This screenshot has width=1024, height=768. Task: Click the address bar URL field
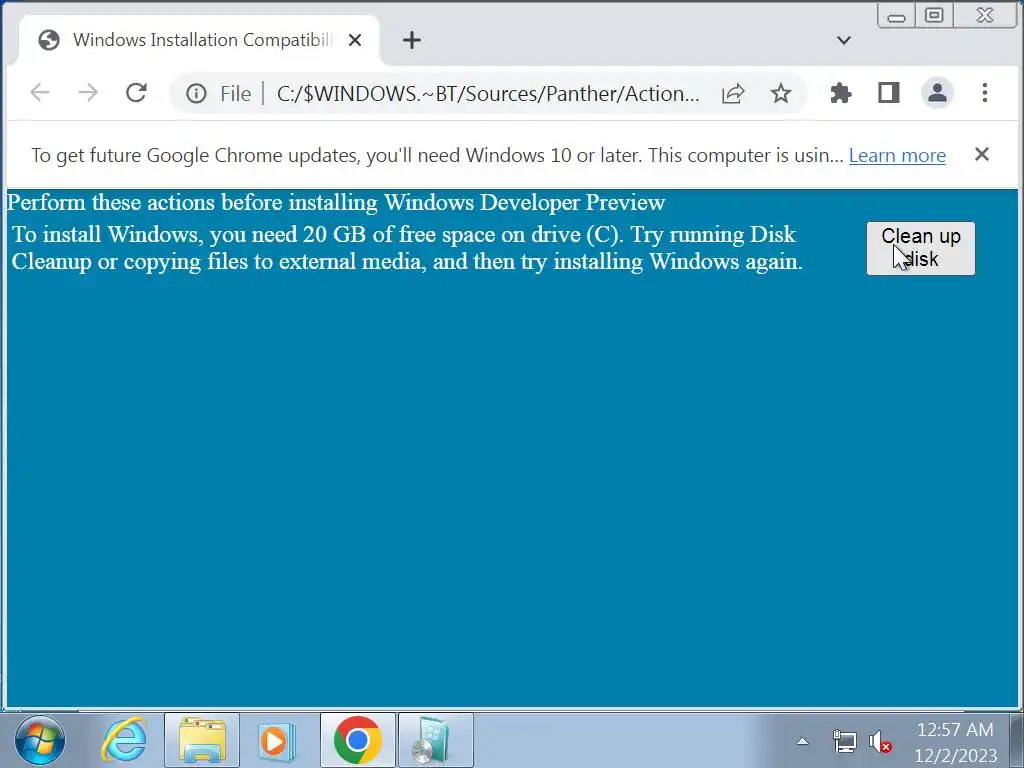point(488,93)
